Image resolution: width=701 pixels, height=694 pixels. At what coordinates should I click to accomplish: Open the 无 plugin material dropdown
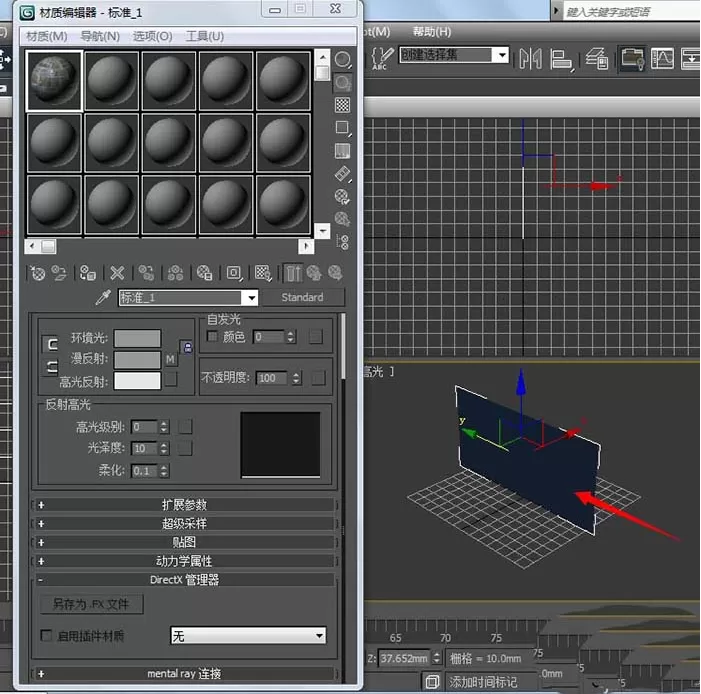coord(248,636)
